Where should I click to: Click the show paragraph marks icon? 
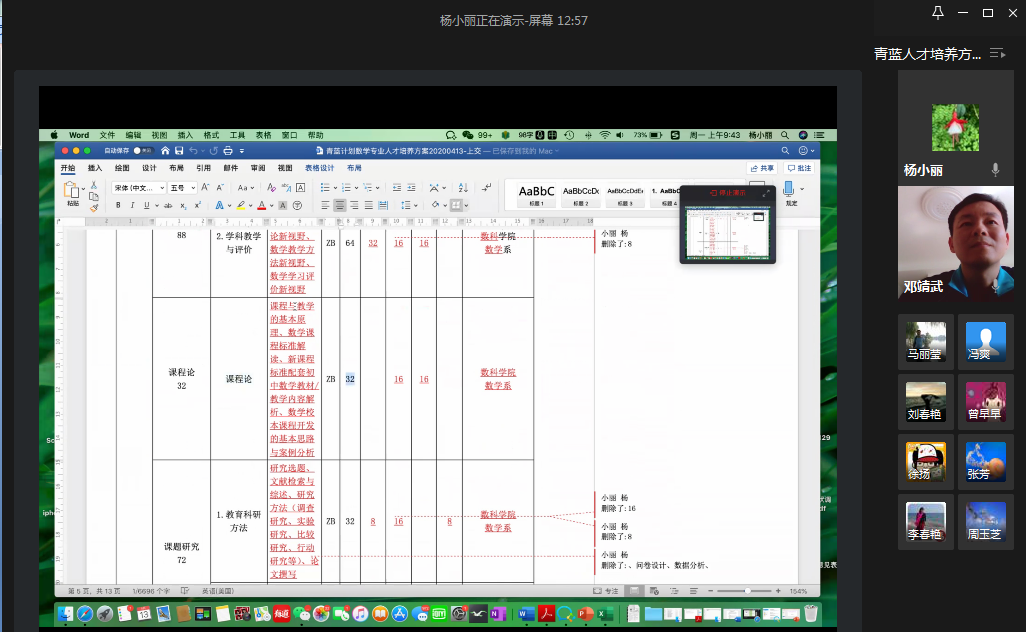486,188
